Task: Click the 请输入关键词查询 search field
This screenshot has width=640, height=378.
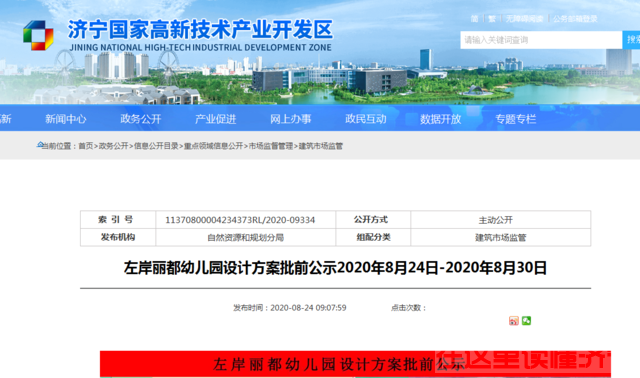Action: click(541, 40)
